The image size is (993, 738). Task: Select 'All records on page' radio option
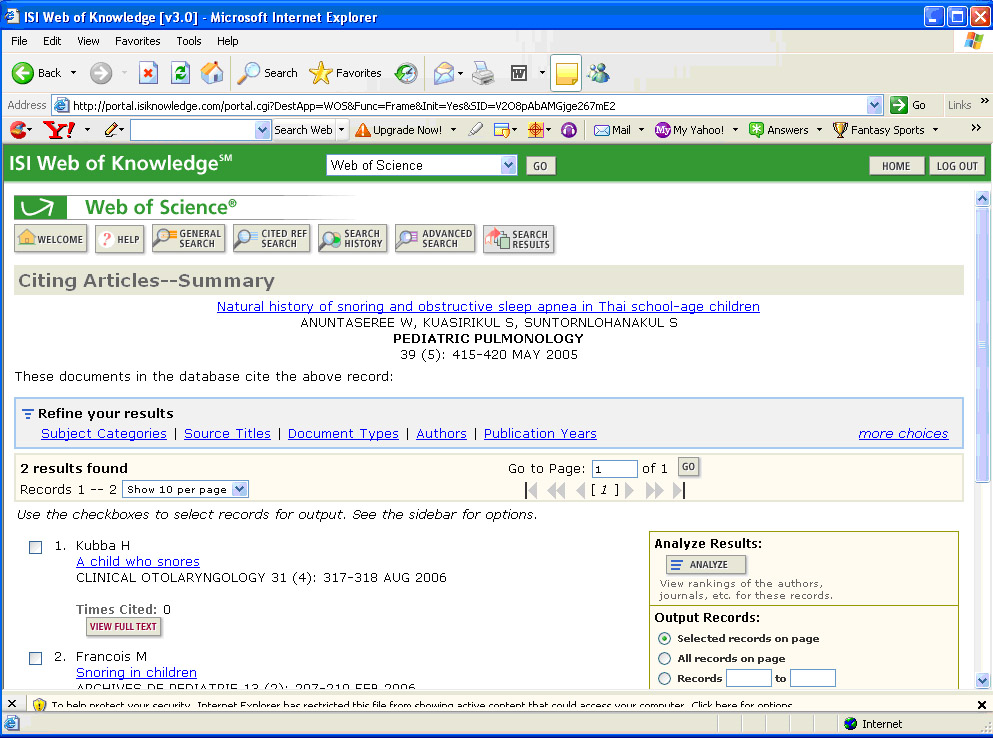pyautogui.click(x=664, y=658)
